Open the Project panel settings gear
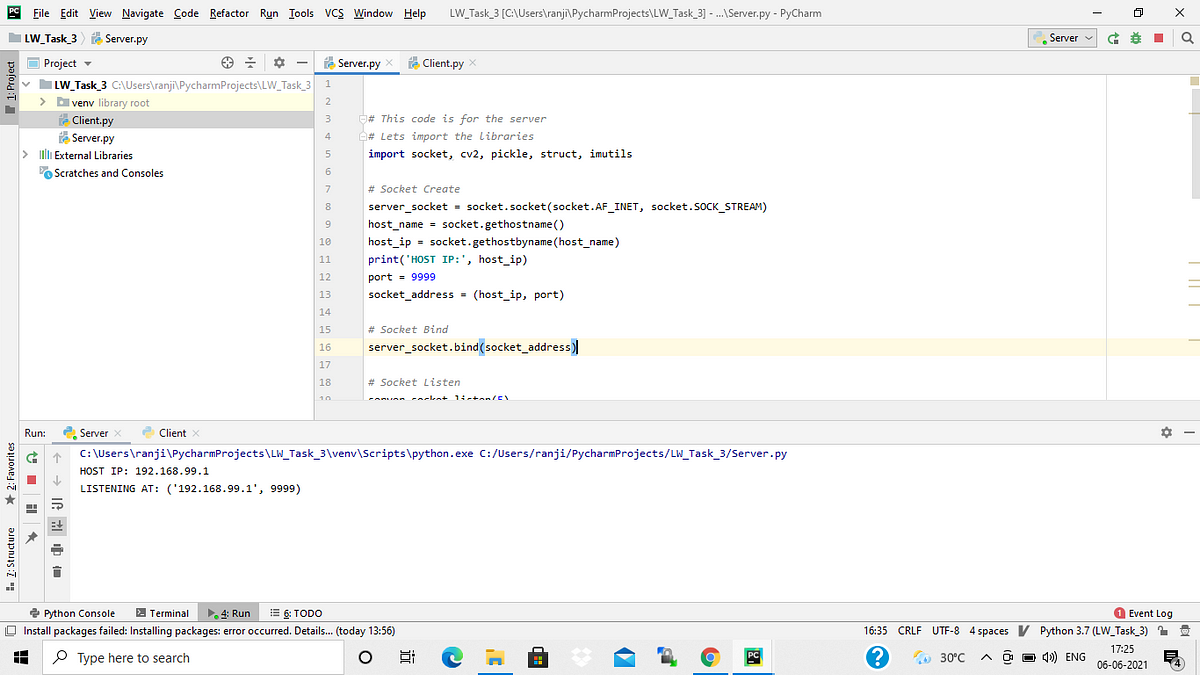Screen dimensions: 1200x675 (279, 63)
